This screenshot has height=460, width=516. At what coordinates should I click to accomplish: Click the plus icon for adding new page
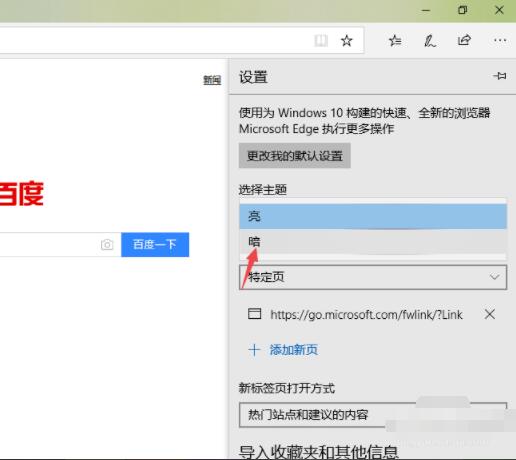tap(254, 350)
